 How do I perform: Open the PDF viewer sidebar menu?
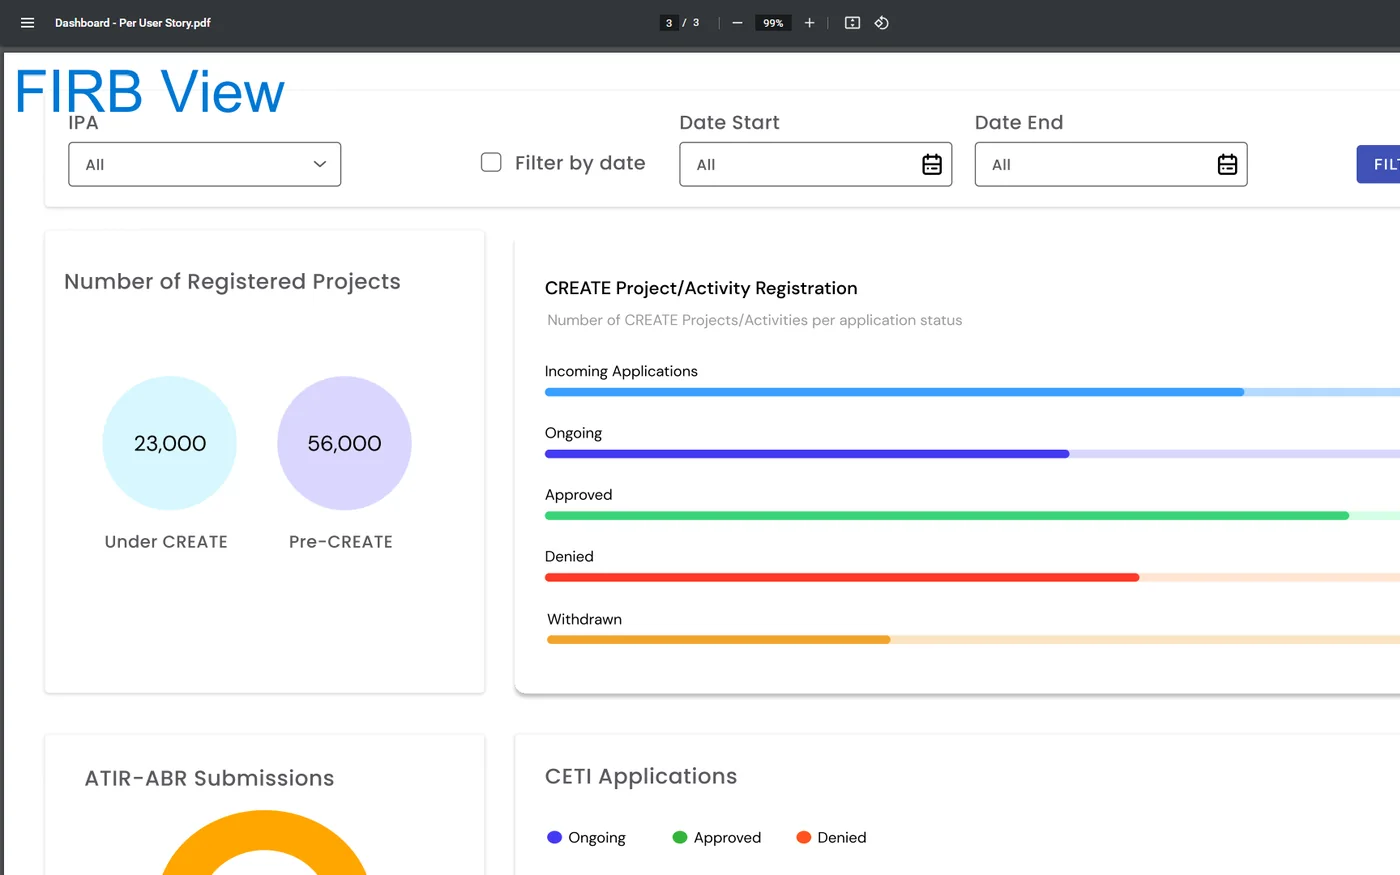(27, 23)
